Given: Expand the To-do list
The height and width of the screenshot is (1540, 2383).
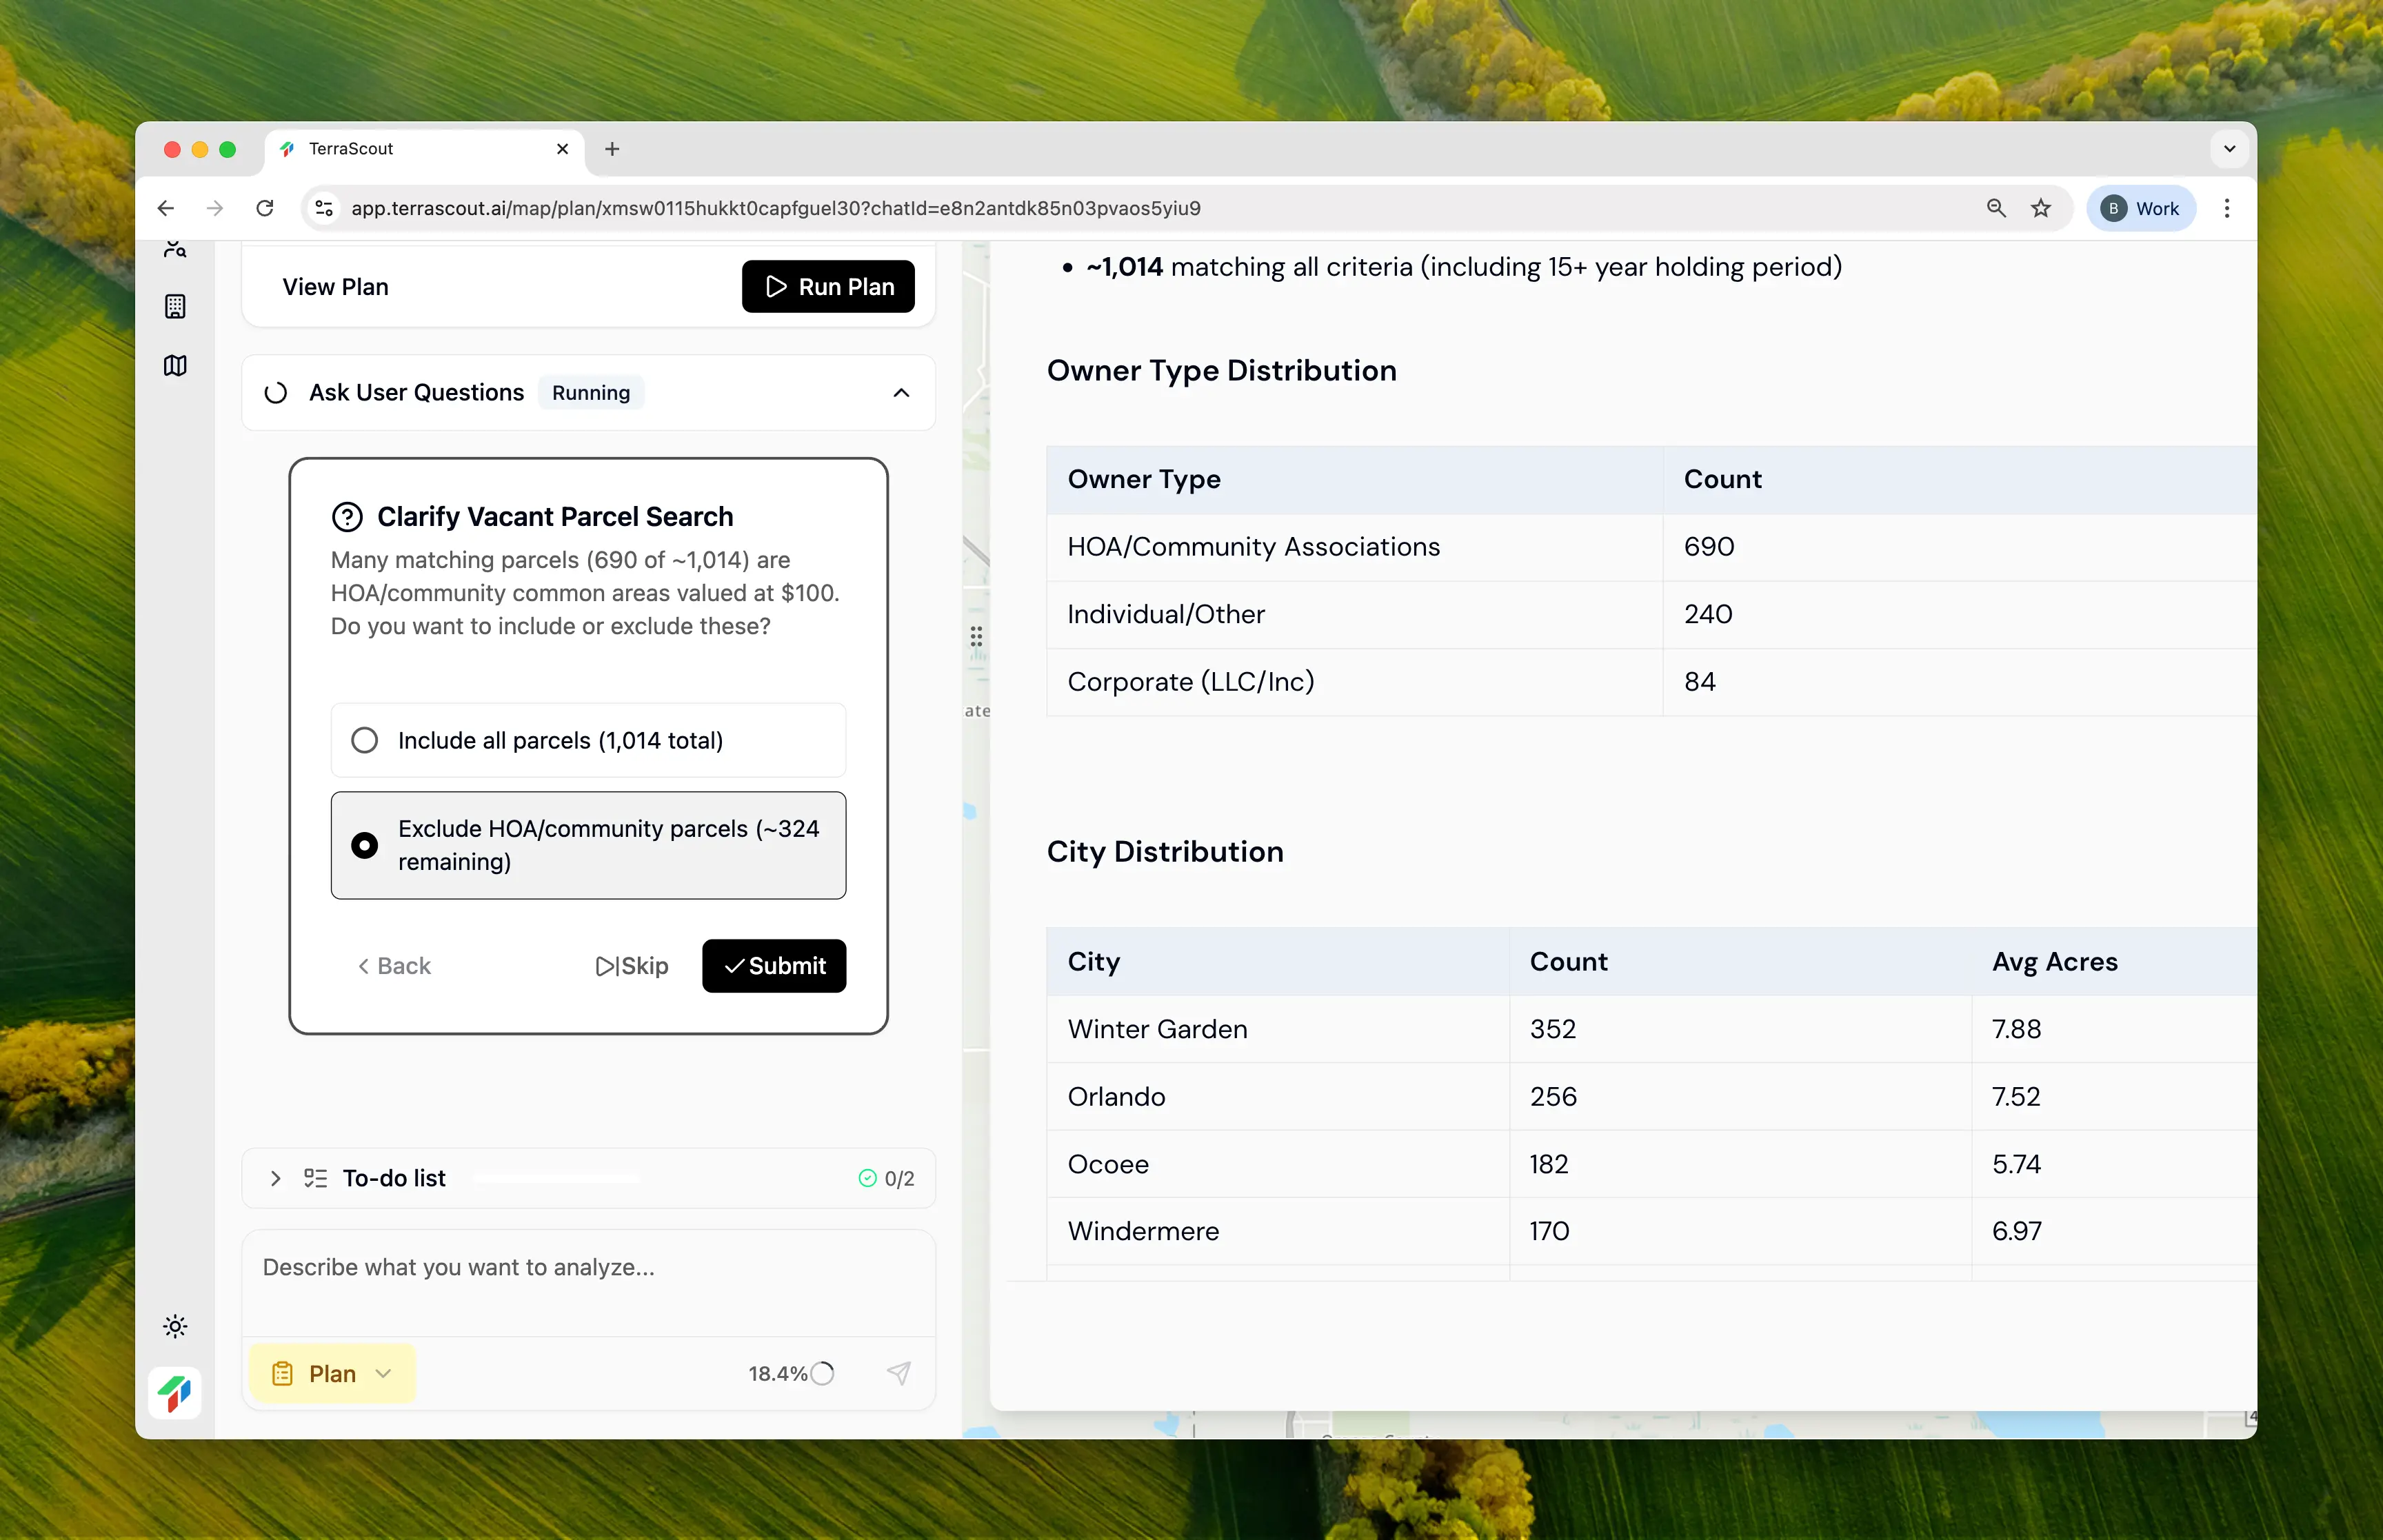Looking at the screenshot, I should click(x=276, y=1178).
